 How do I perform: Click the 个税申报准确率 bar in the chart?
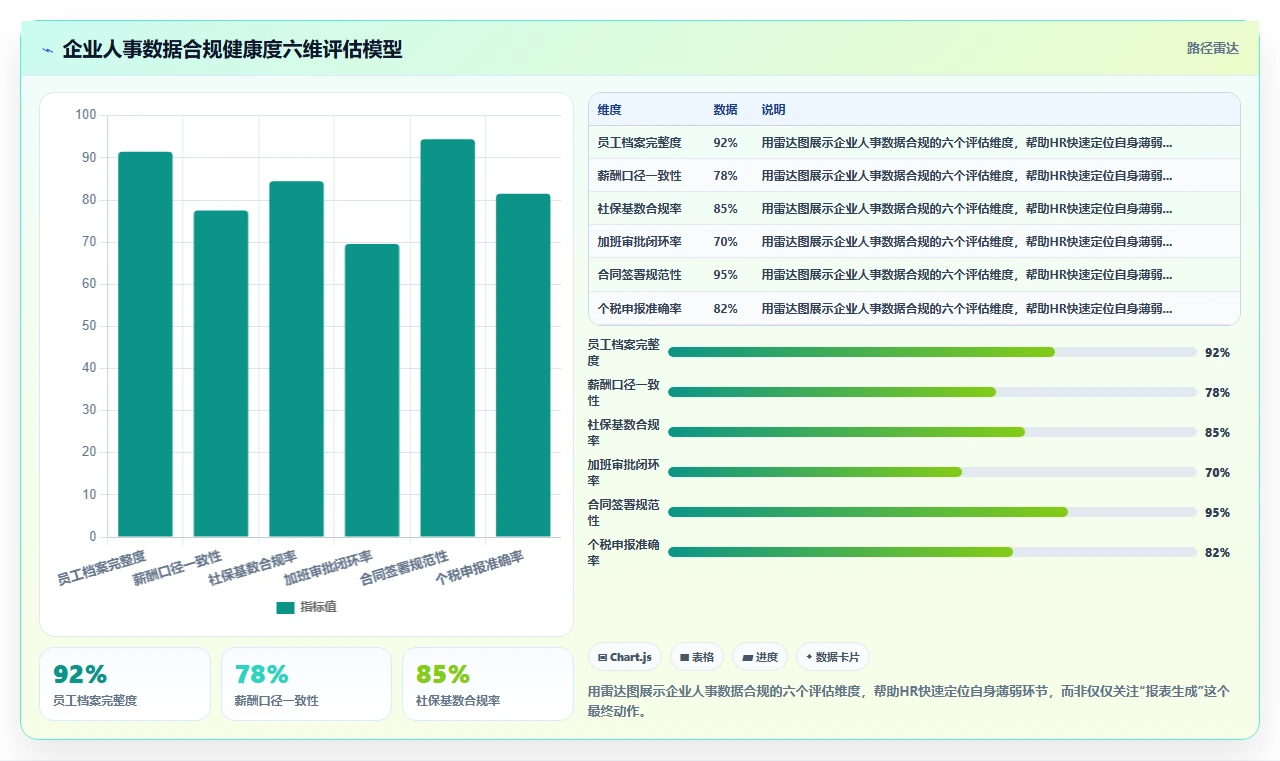click(523, 365)
